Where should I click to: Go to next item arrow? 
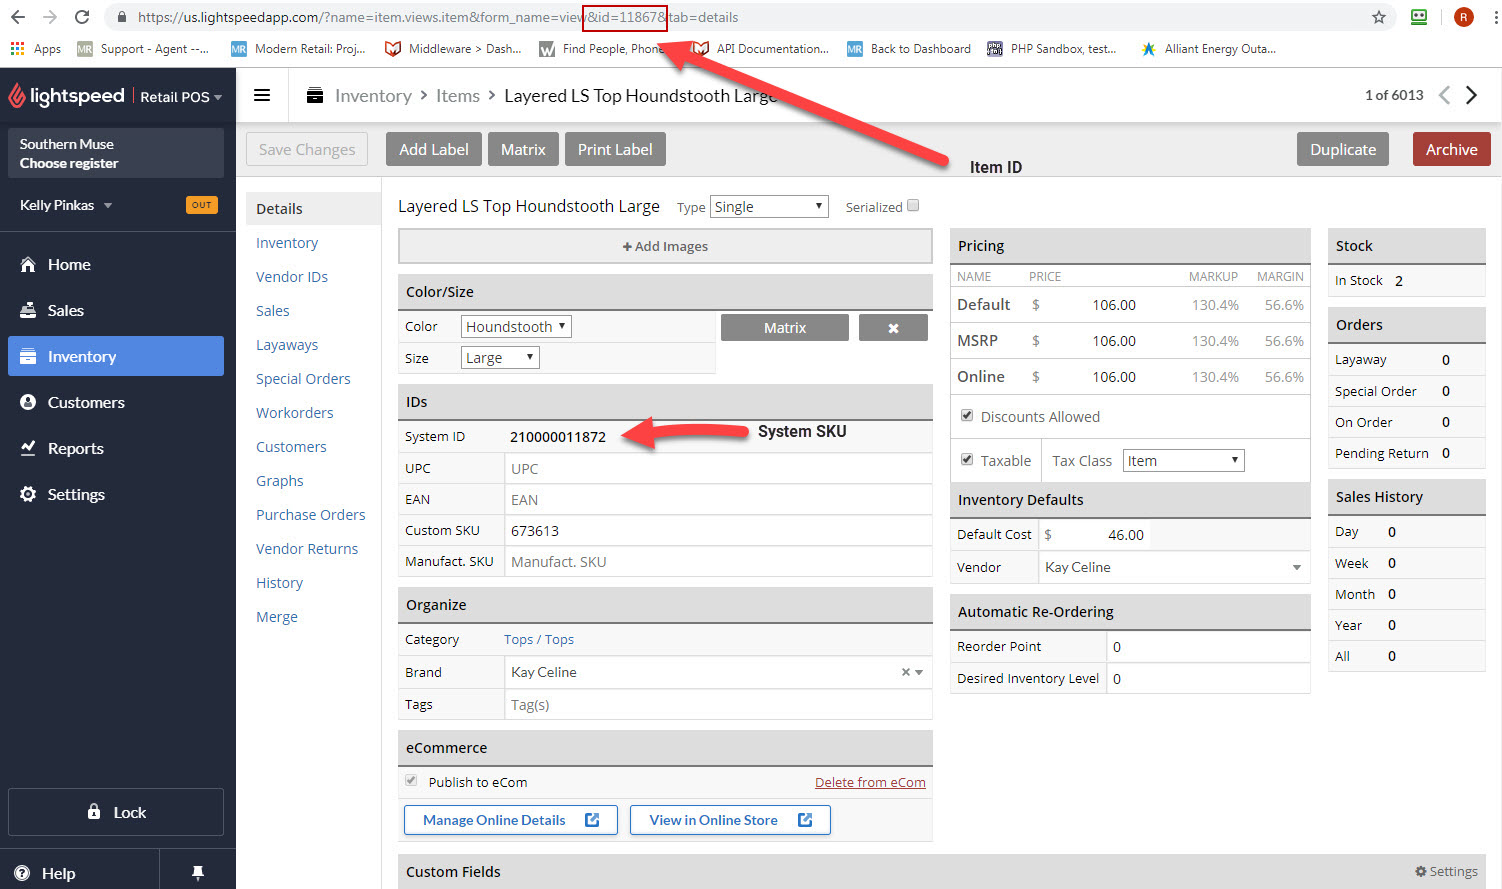[x=1471, y=95]
